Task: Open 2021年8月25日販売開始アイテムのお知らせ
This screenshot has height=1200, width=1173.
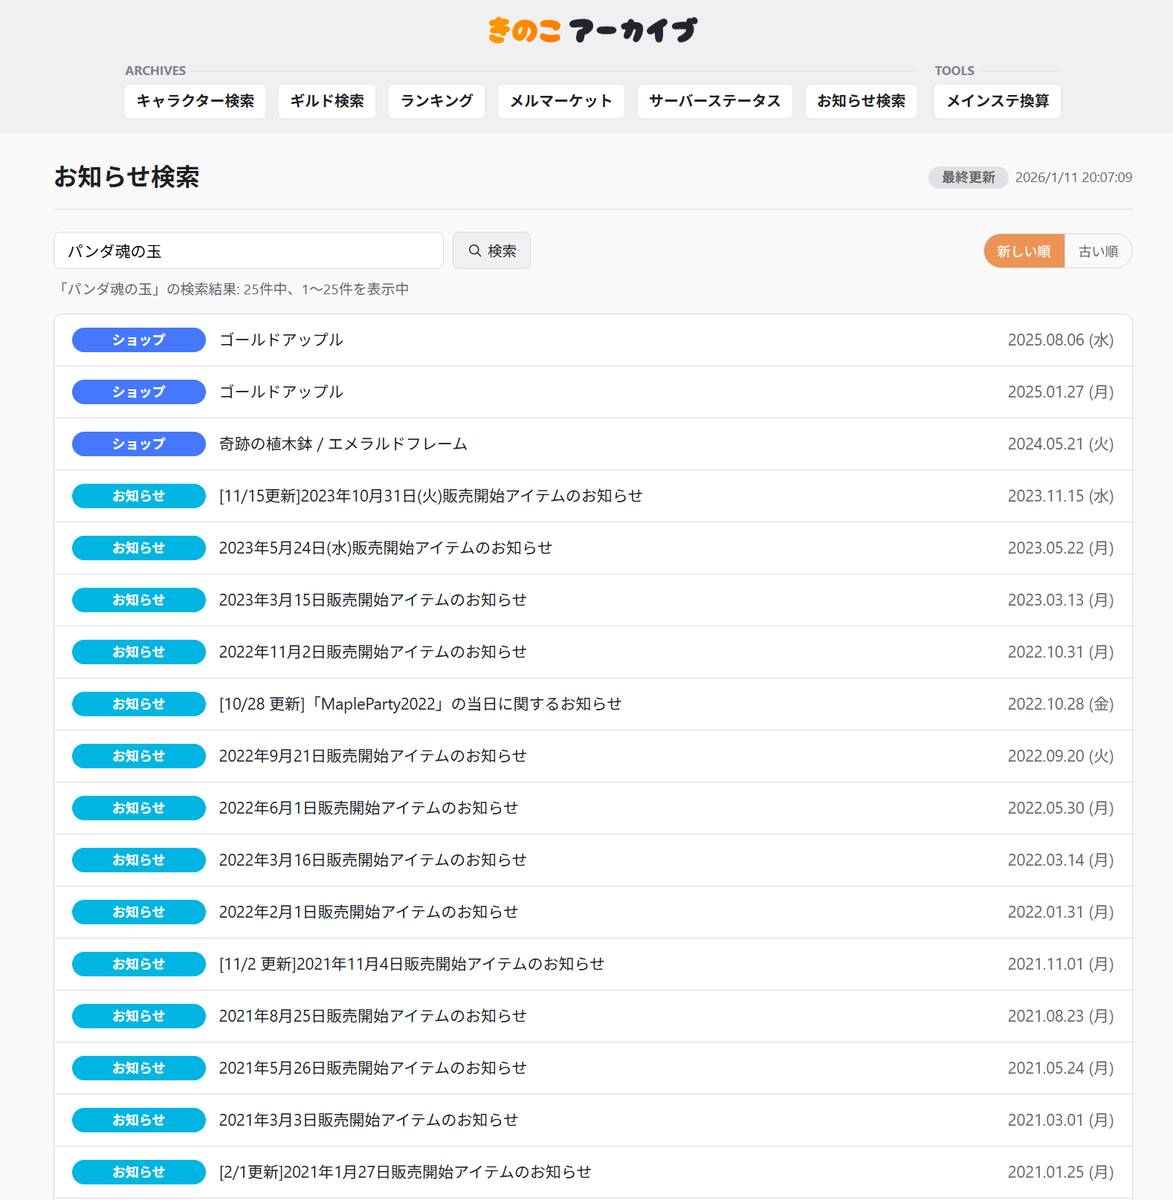Action: (x=593, y=1016)
